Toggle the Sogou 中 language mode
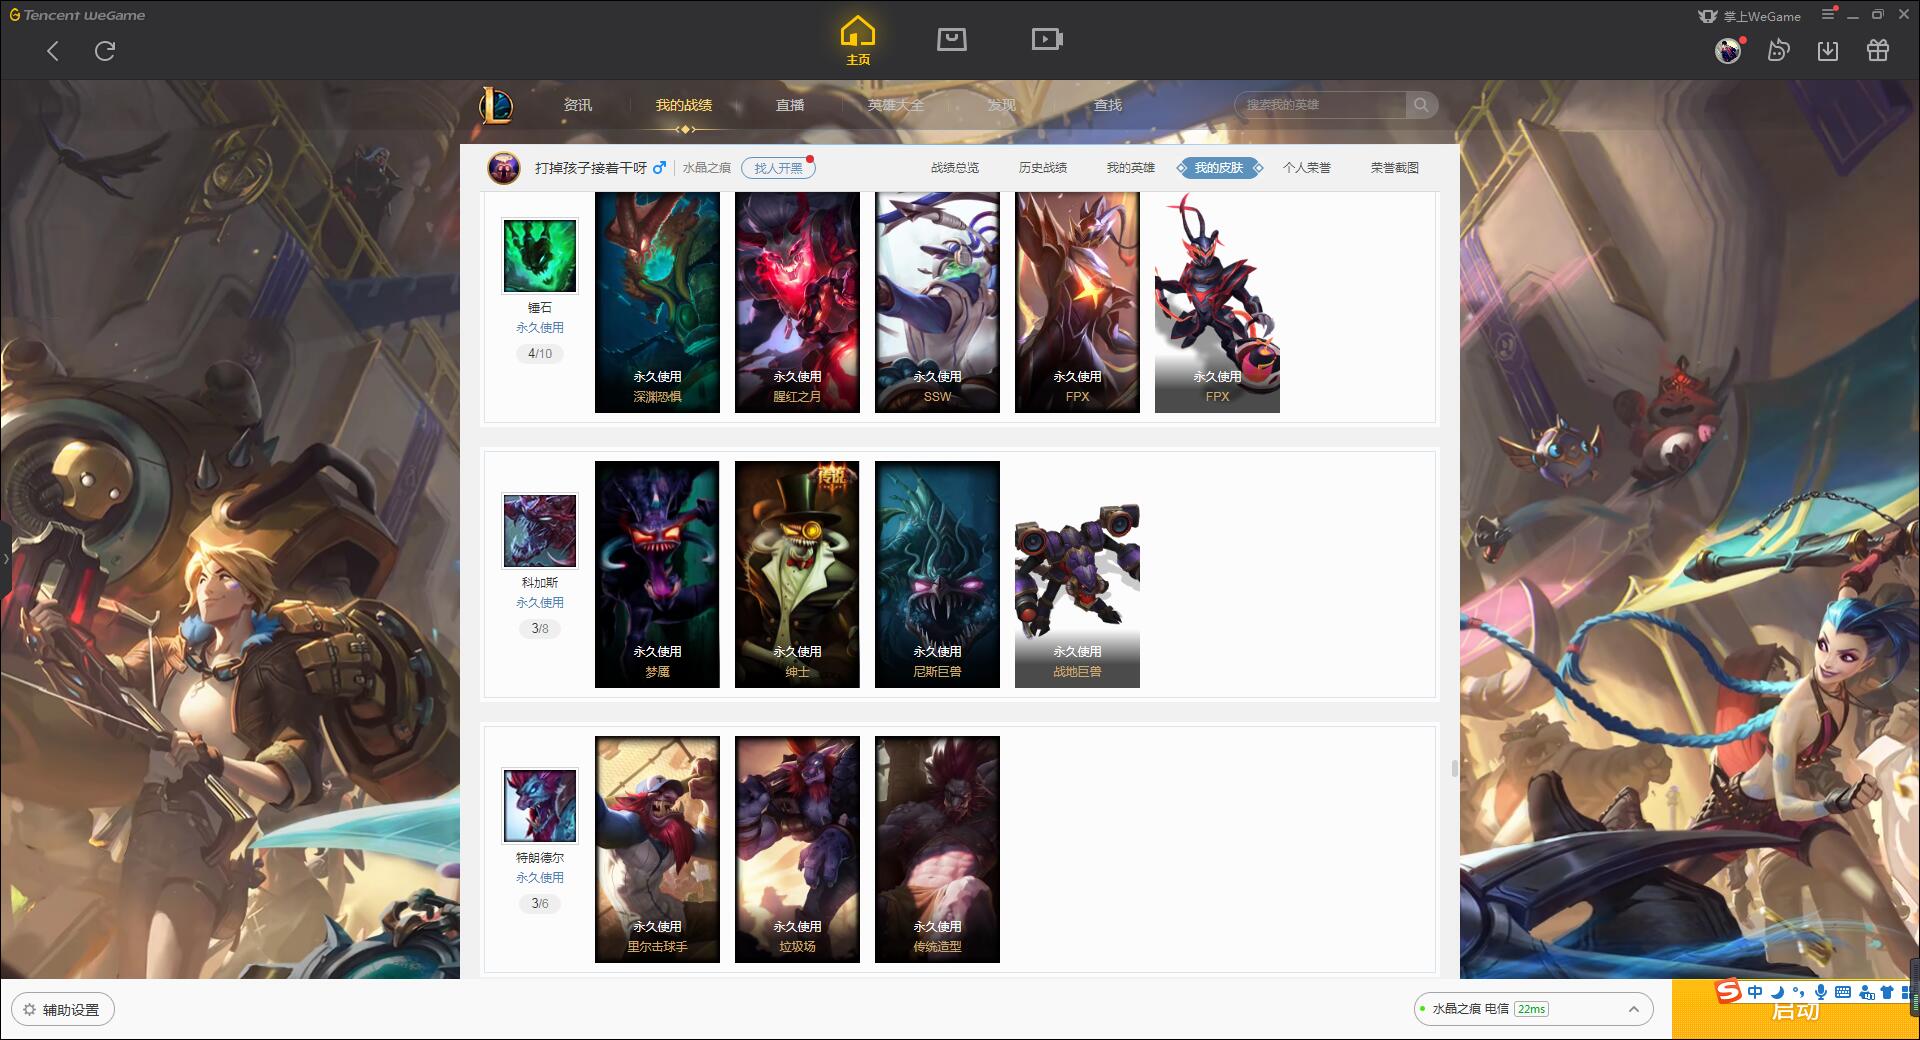The width and height of the screenshot is (1920, 1040). click(x=1755, y=992)
